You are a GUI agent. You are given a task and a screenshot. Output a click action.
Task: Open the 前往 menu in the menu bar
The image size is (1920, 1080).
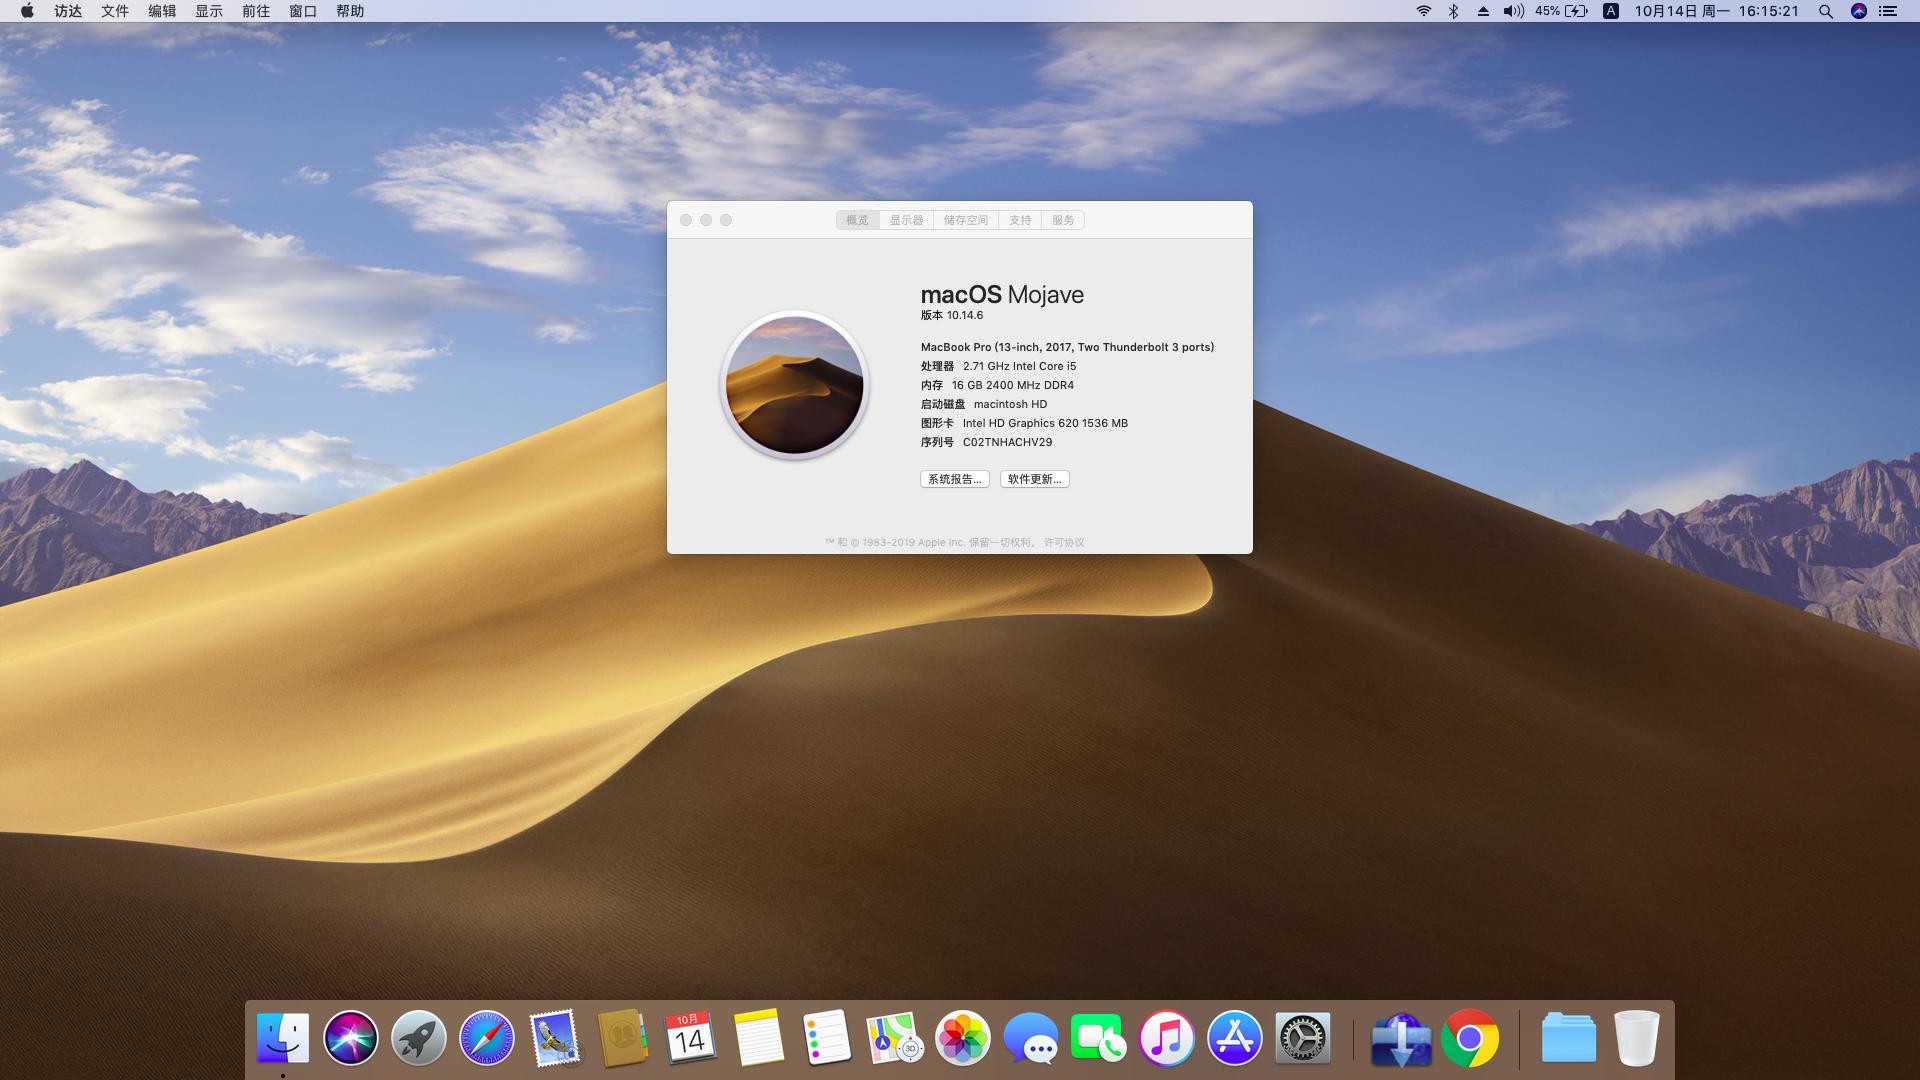click(256, 11)
